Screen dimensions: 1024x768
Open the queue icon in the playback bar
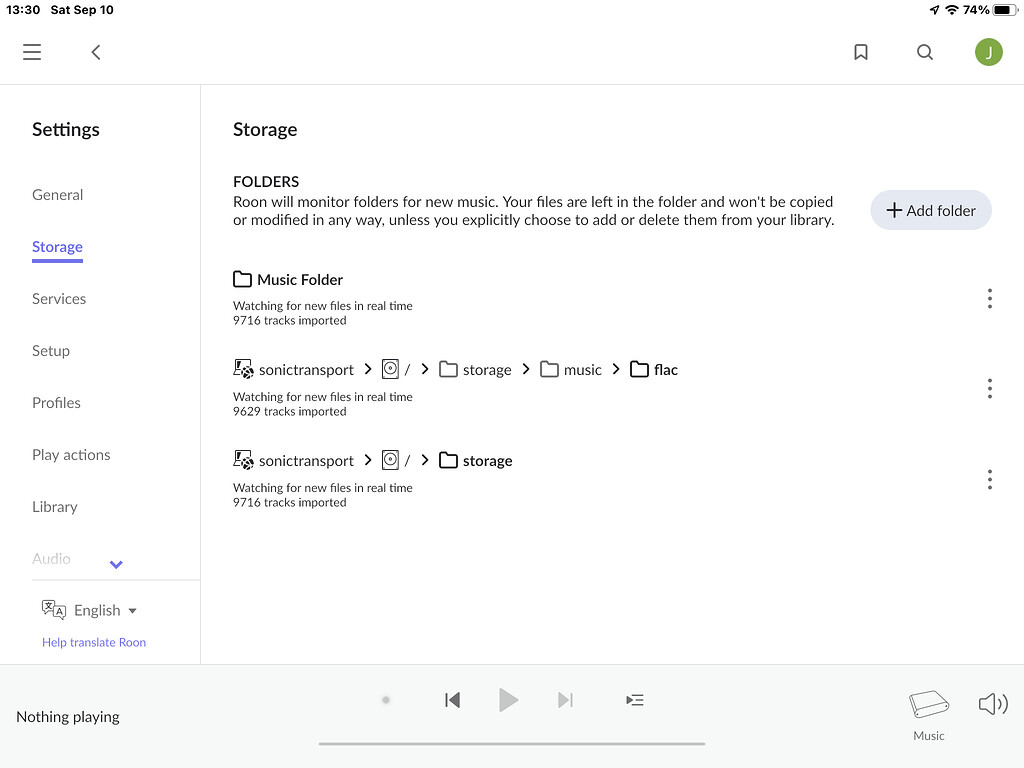[634, 700]
